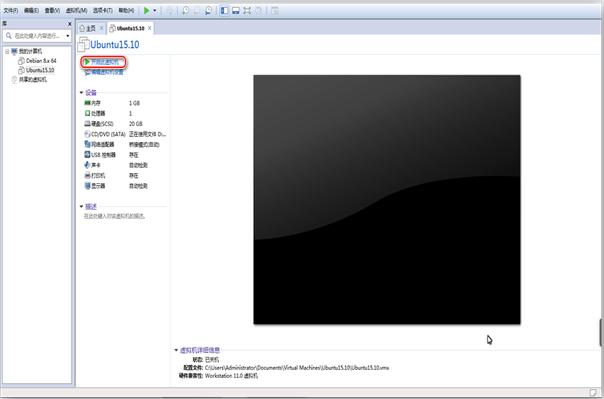Collapse the 虚拟机详细信息 section
The height and width of the screenshot is (399, 604).
(x=176, y=350)
